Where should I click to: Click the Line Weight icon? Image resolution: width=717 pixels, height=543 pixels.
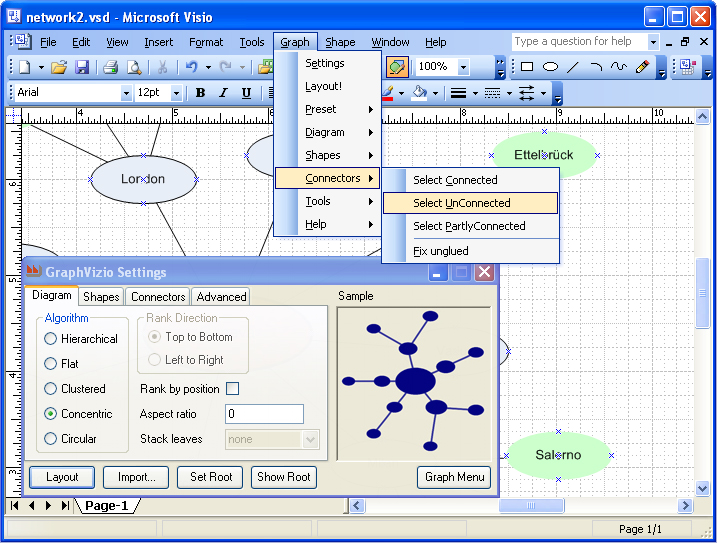tap(458, 93)
